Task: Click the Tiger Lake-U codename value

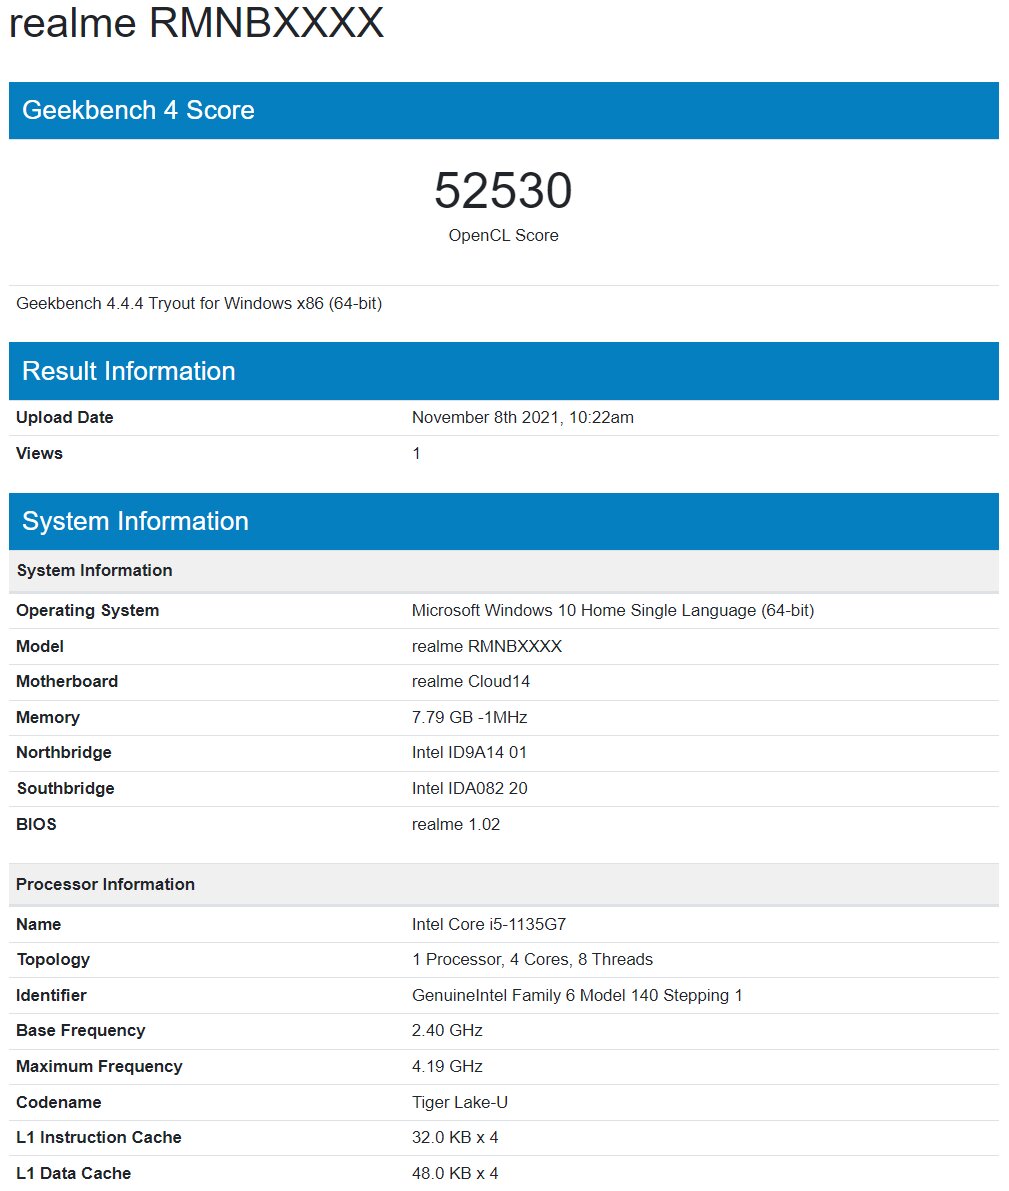Action: (459, 1103)
